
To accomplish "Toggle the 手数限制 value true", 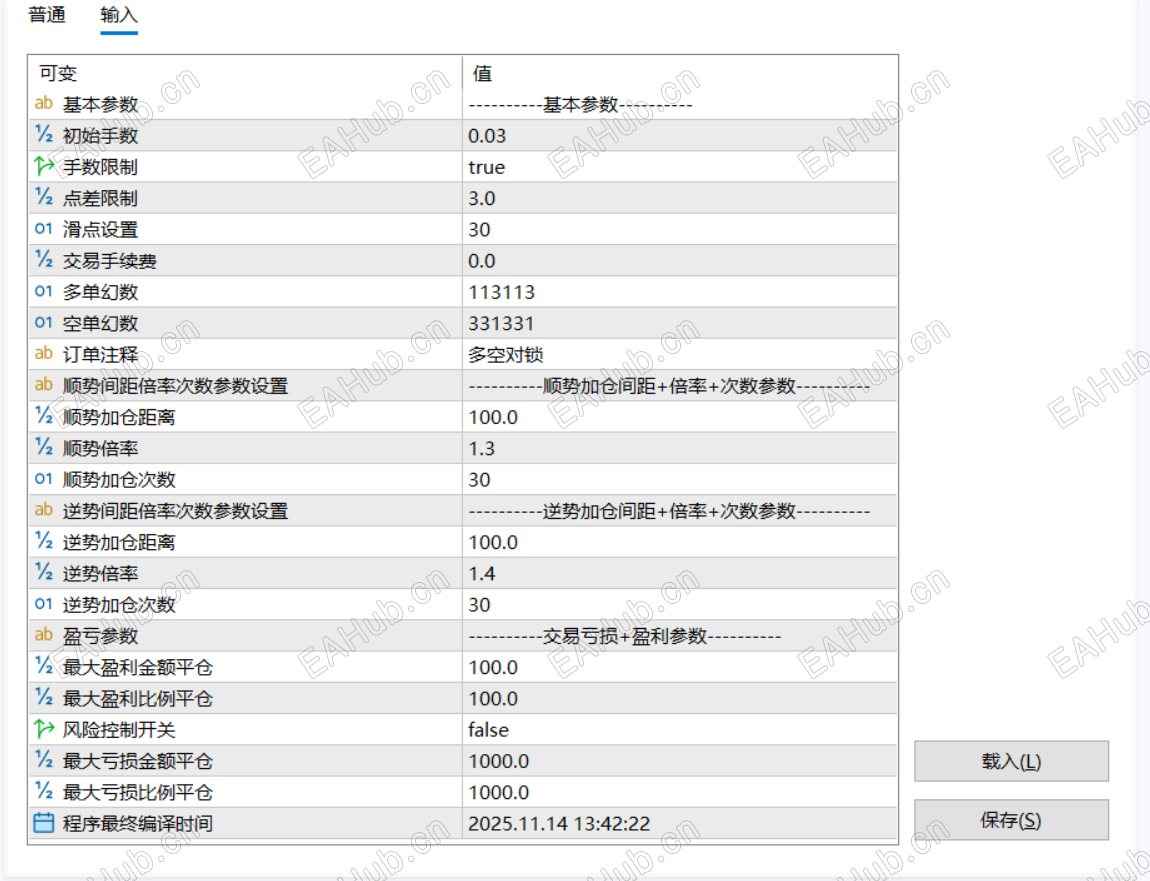I will [x=487, y=167].
